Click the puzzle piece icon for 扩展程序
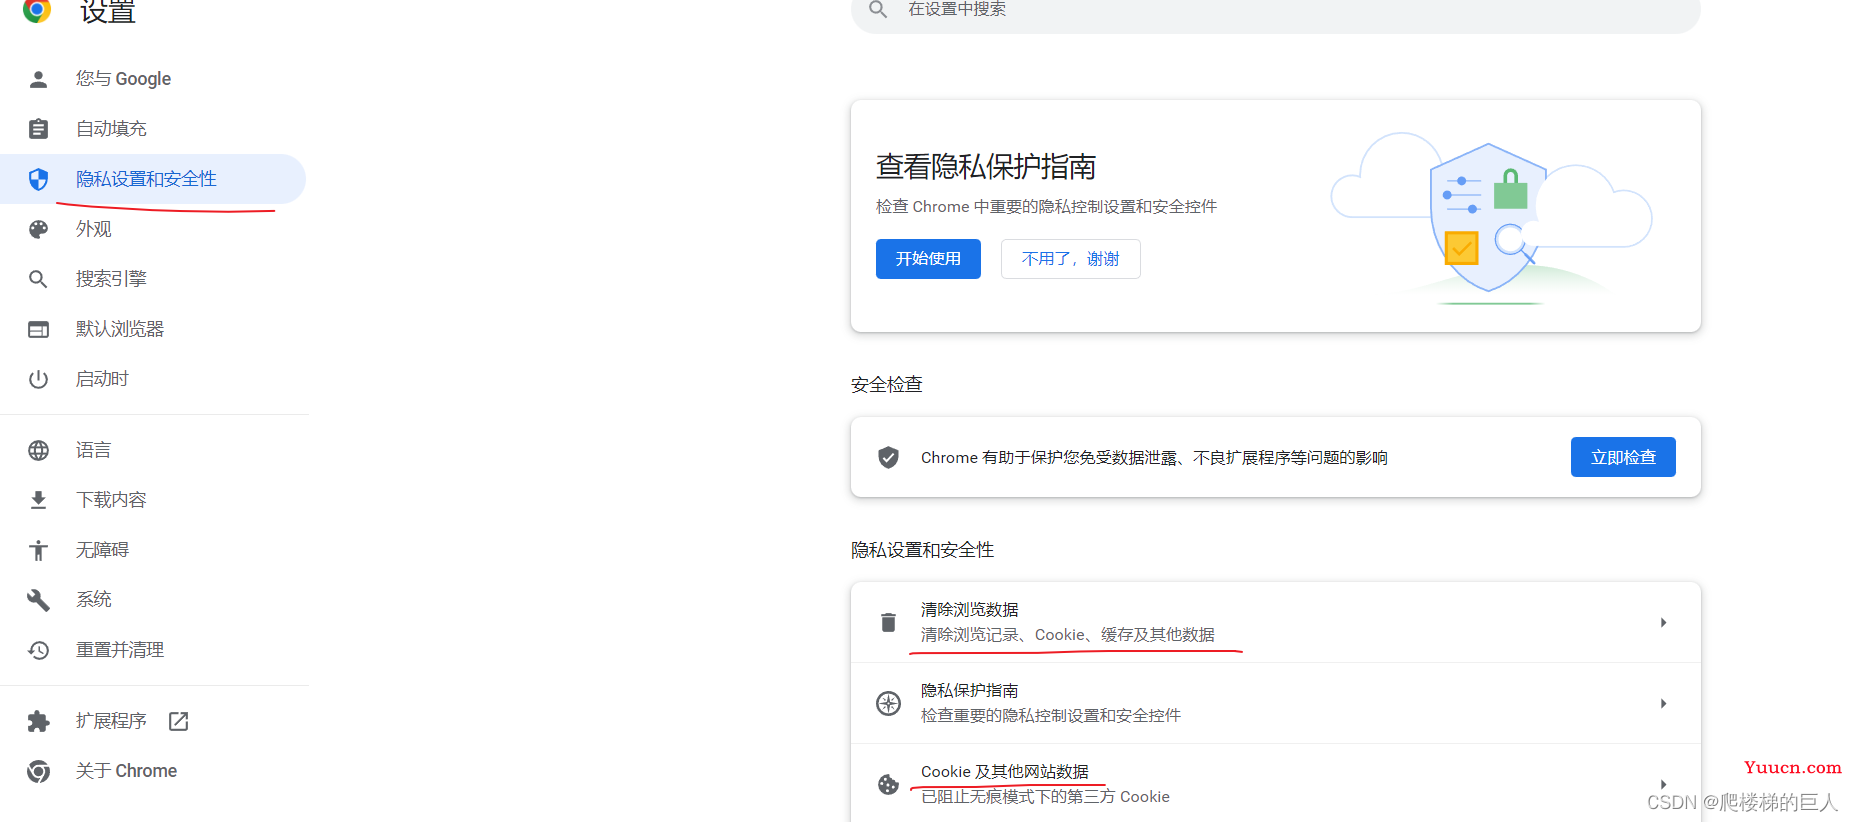Viewport: 1854px width, 822px height. 38,721
